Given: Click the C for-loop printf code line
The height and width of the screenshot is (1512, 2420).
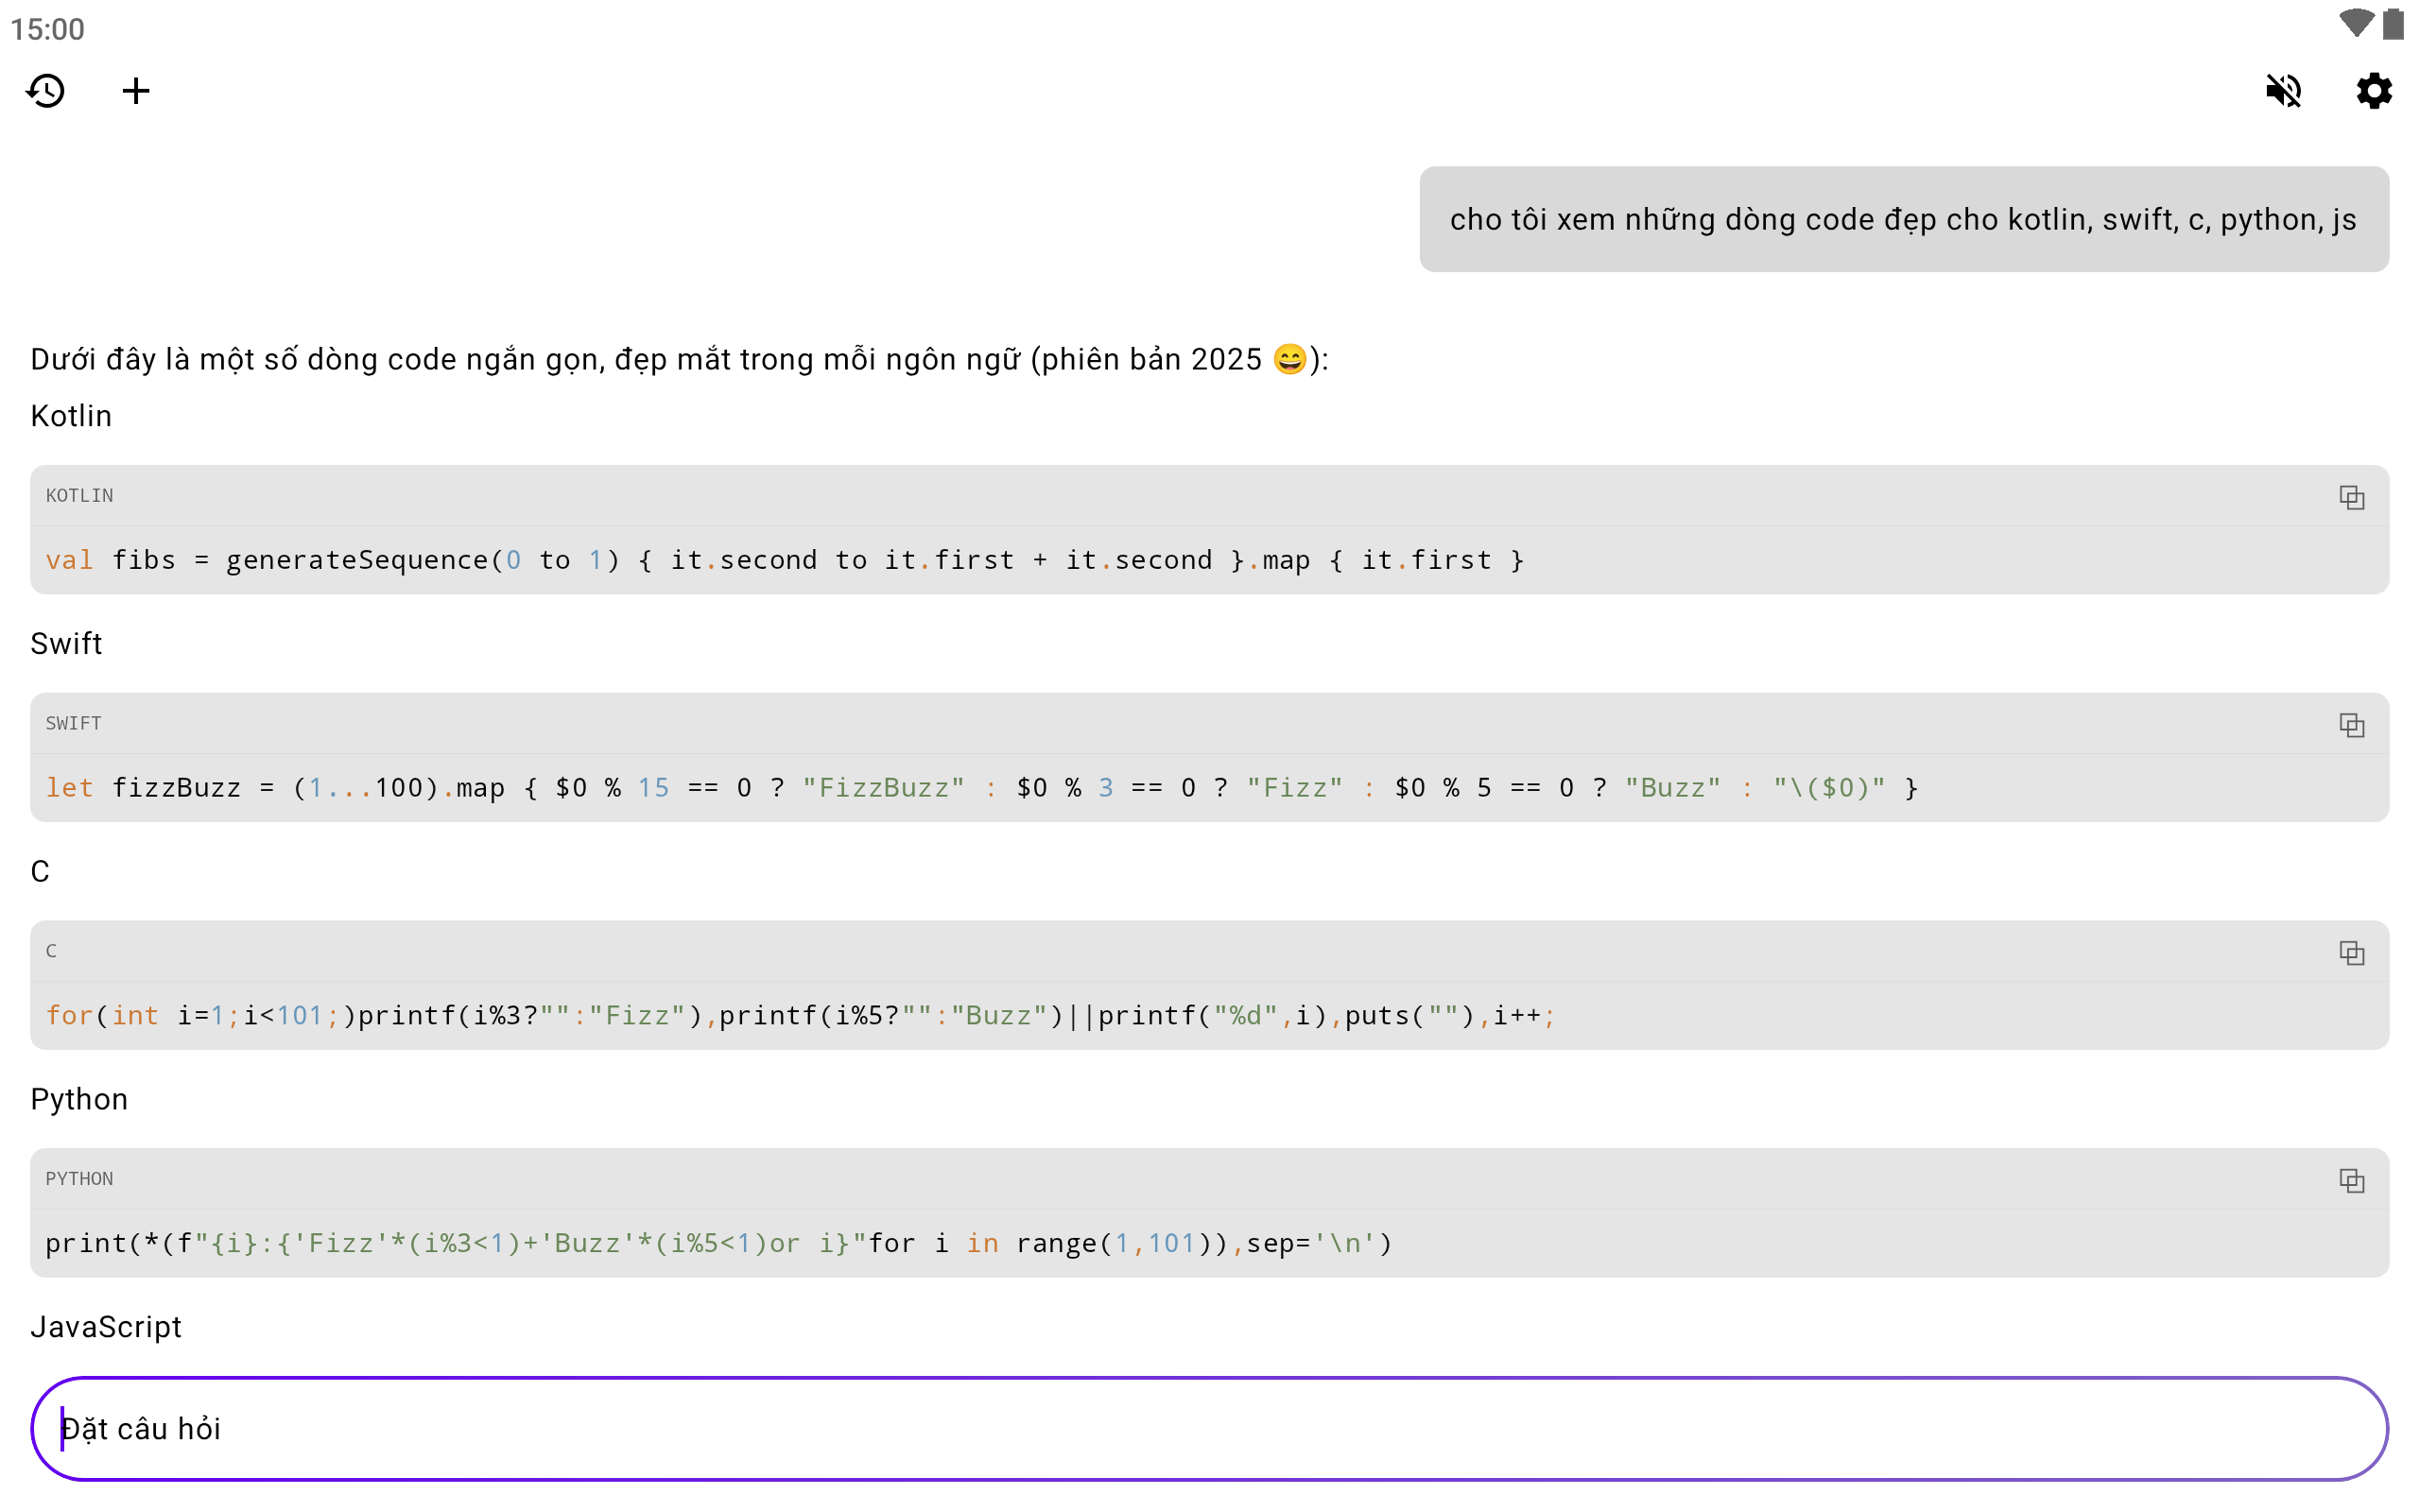Looking at the screenshot, I should [800, 1016].
